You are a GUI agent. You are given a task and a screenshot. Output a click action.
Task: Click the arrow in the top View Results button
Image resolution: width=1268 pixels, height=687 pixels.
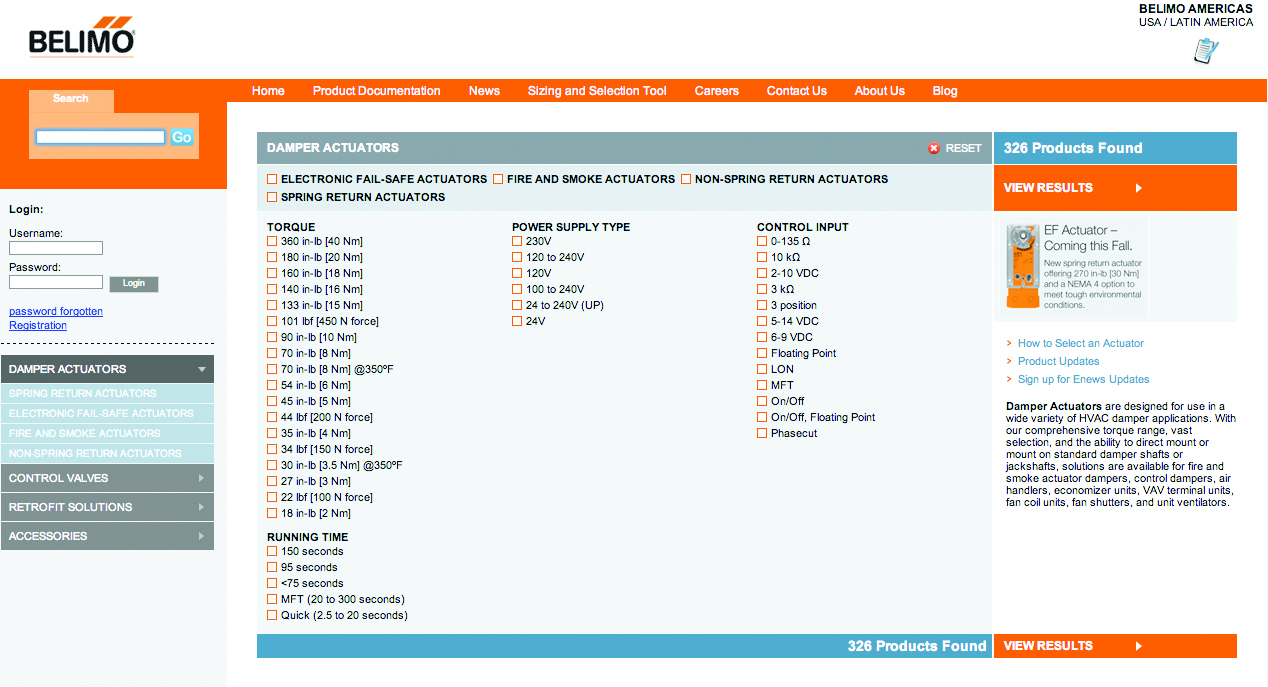click(1138, 188)
